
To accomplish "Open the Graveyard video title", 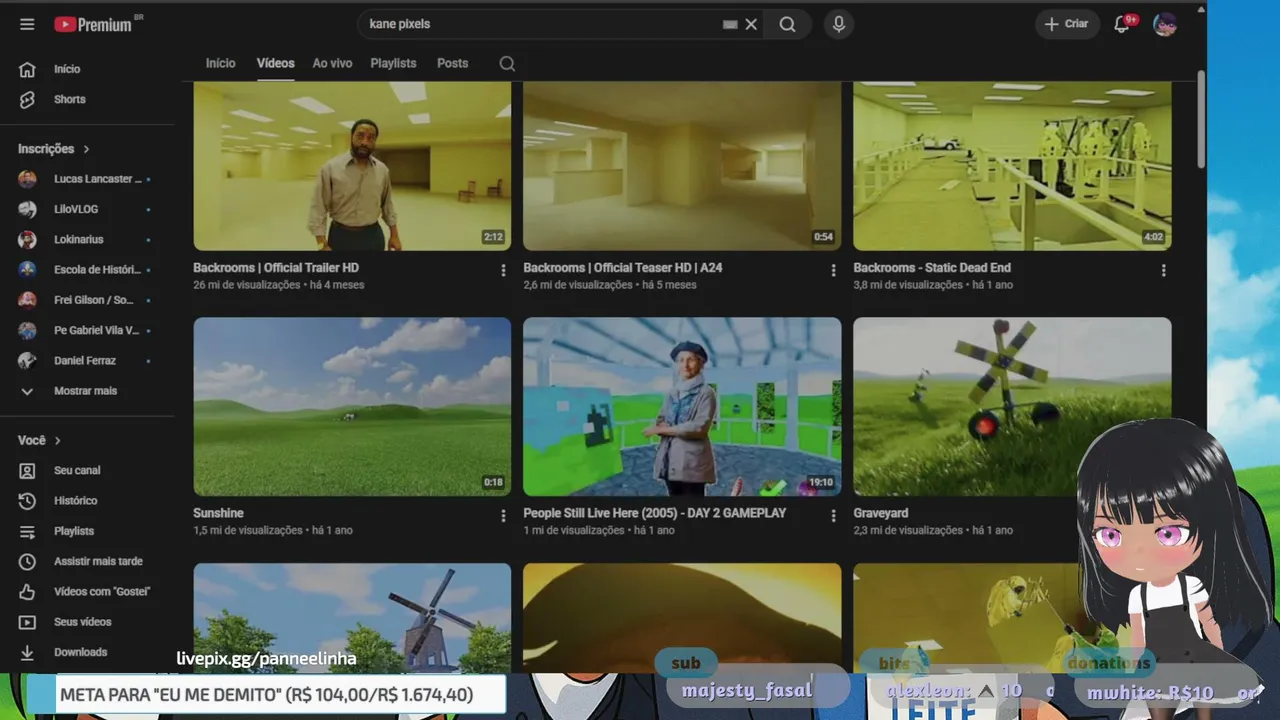I will point(881,513).
